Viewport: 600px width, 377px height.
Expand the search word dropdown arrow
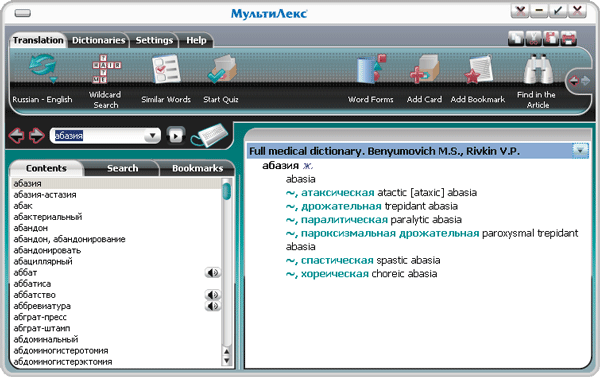tap(152, 135)
